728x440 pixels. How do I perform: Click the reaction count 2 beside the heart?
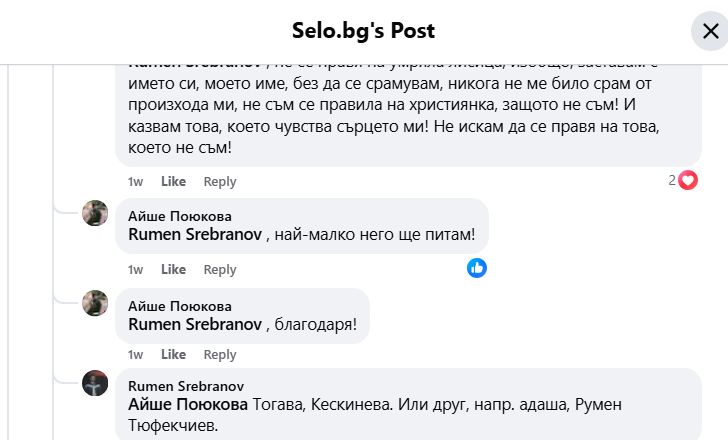(x=672, y=181)
